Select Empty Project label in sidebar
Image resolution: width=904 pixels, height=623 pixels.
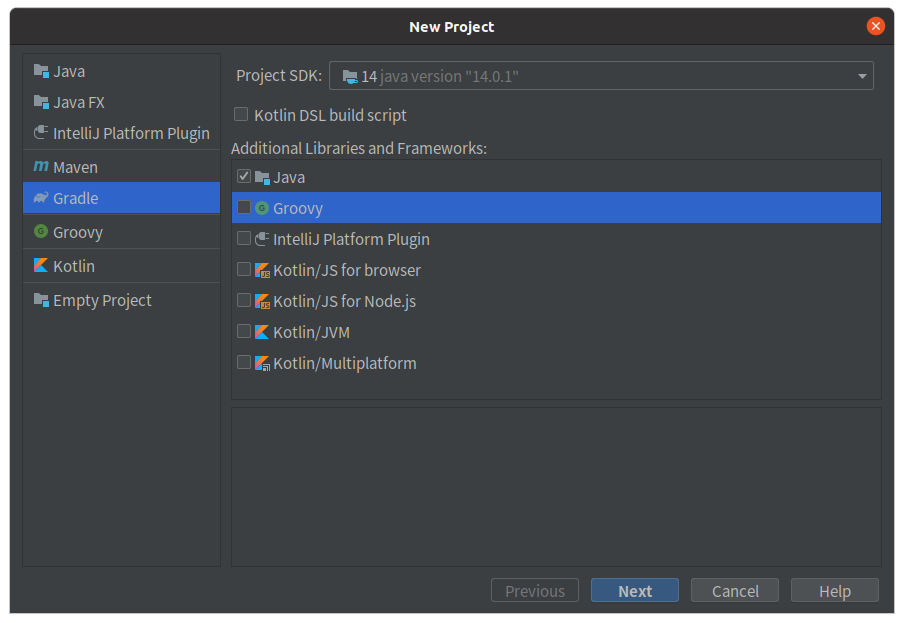pyautogui.click(x=102, y=300)
